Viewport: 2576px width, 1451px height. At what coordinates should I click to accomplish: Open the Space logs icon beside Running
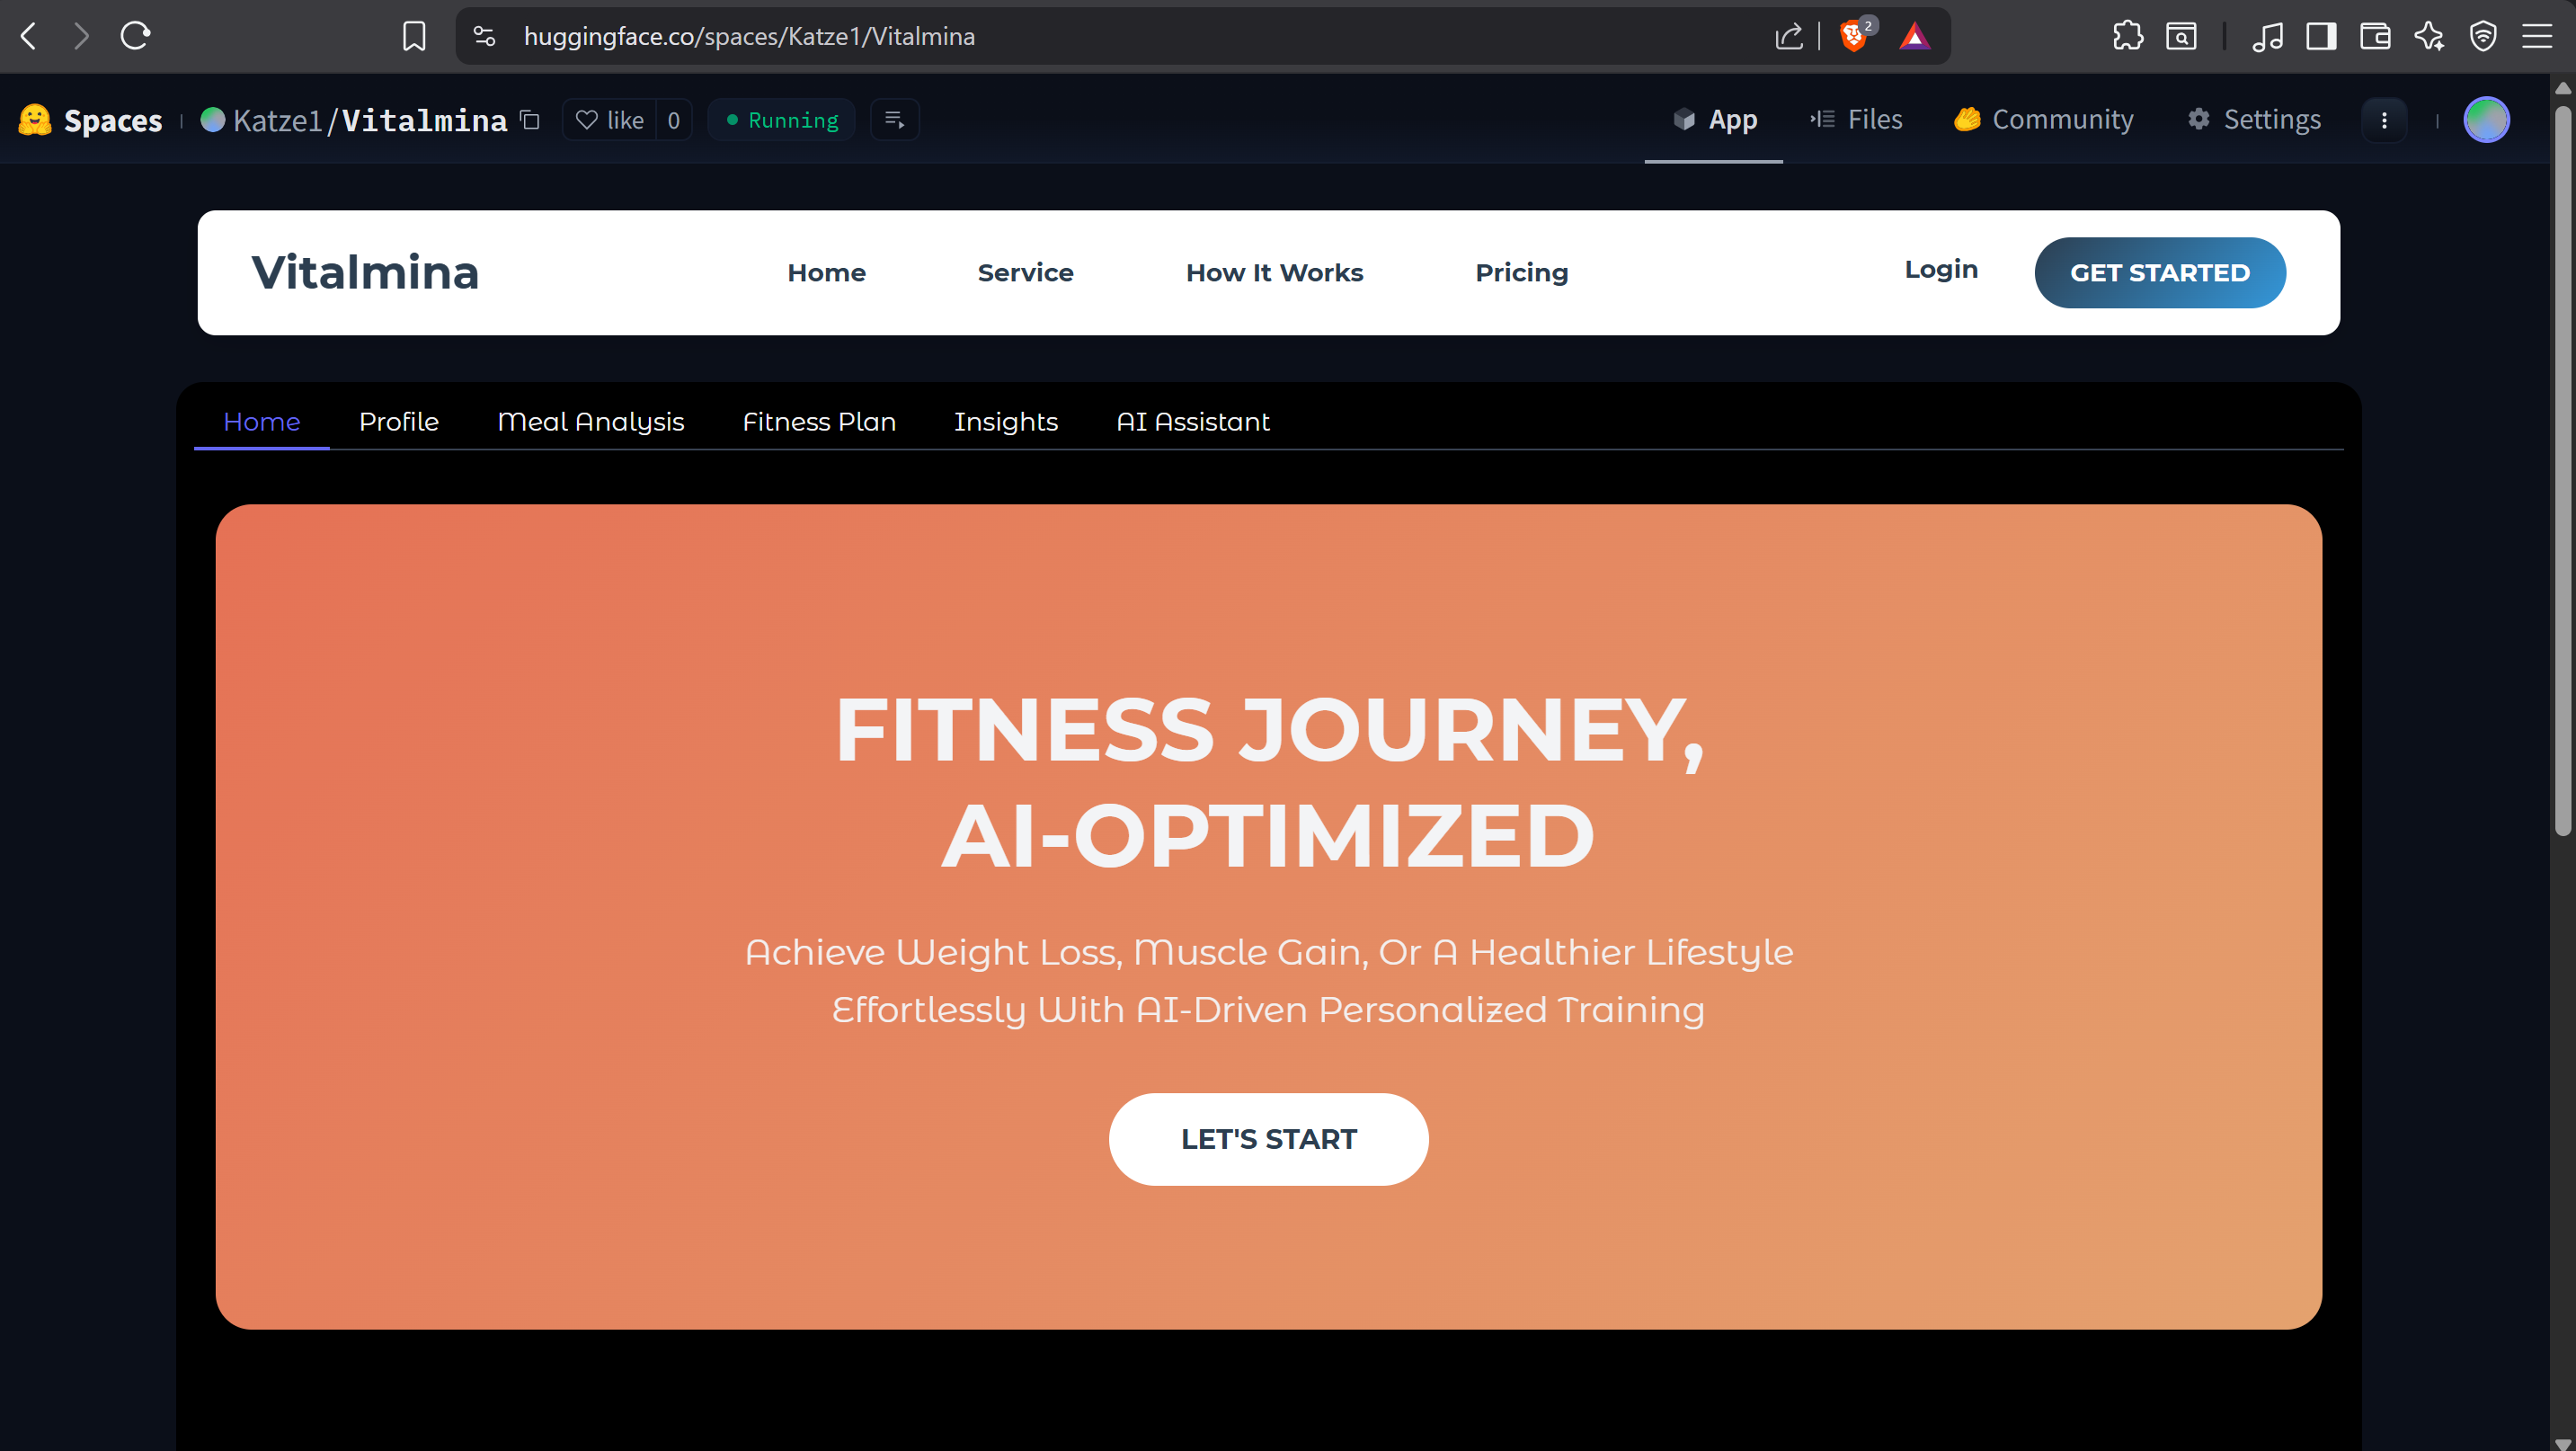point(894,120)
